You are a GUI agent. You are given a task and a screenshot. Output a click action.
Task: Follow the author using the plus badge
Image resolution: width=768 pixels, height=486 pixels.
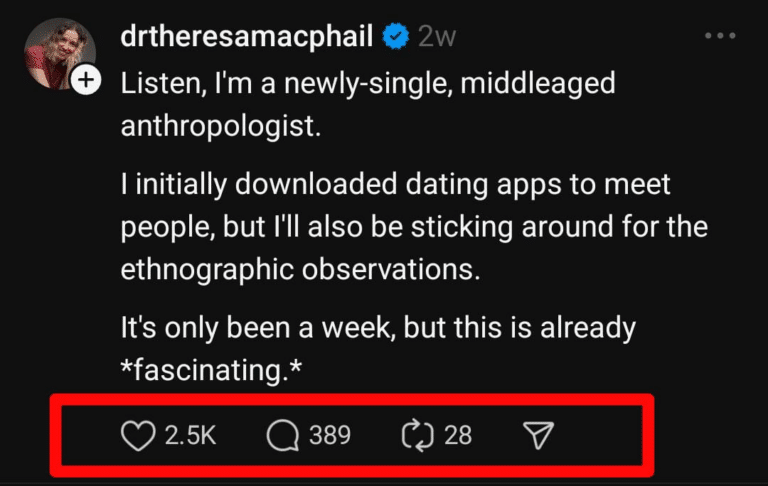(x=87, y=81)
